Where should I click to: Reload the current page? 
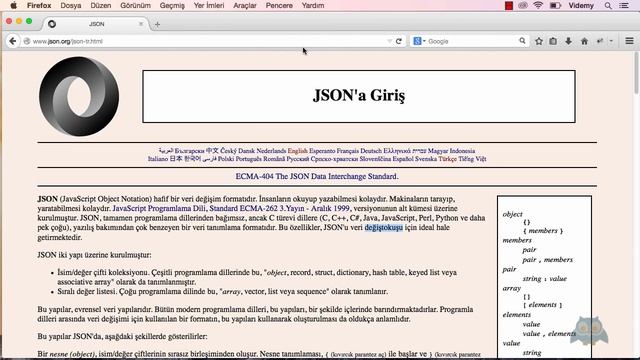coord(399,41)
